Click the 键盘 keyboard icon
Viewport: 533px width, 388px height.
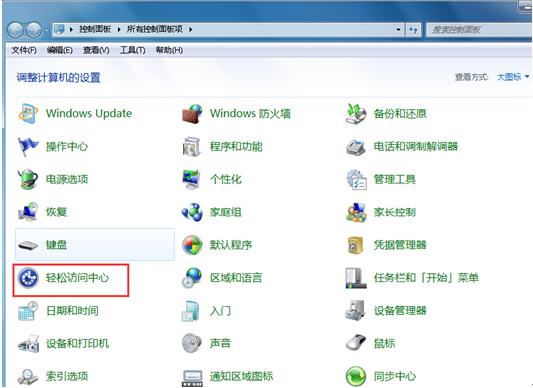point(28,245)
